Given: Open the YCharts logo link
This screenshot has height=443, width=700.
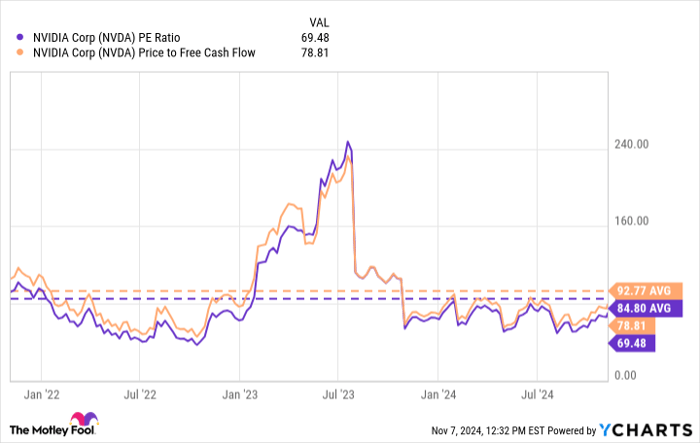Looking at the screenshot, I should pos(647,429).
